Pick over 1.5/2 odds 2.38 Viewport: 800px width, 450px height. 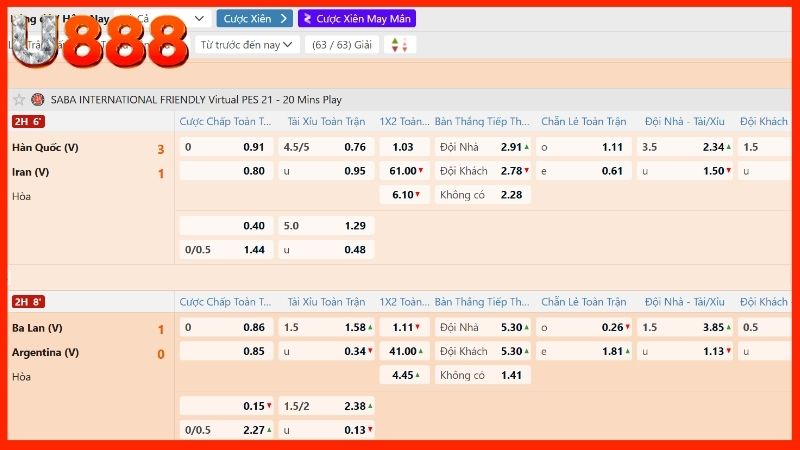click(x=327, y=406)
